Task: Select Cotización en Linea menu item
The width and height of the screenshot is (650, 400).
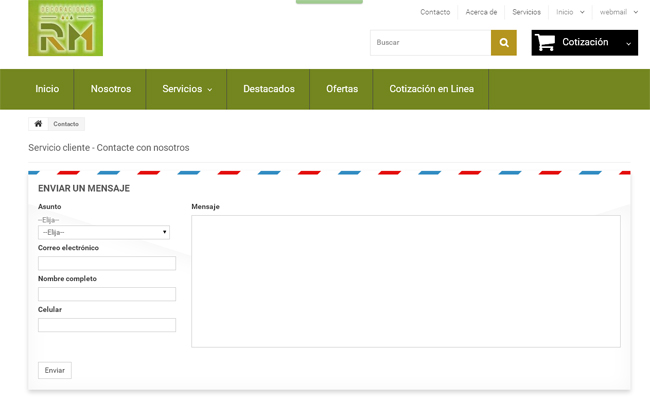Action: 431,89
